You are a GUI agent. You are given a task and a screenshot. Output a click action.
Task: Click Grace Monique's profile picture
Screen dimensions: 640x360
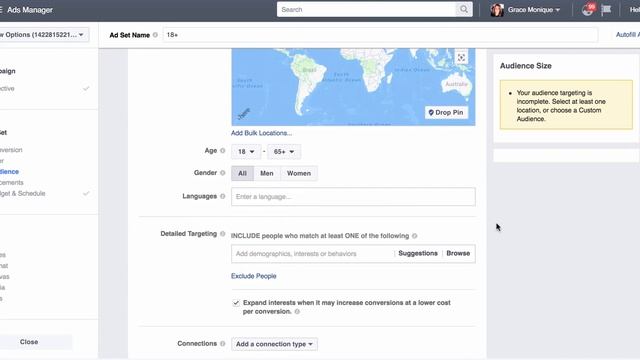click(497, 10)
